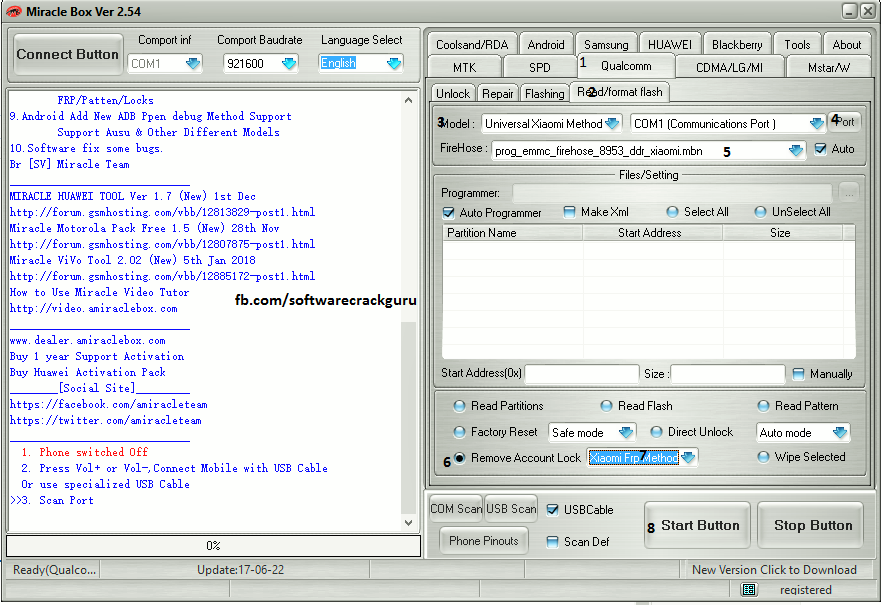Toggle the Auto Programmer checkbox
Screen dimensions: 881x605
click(448, 212)
